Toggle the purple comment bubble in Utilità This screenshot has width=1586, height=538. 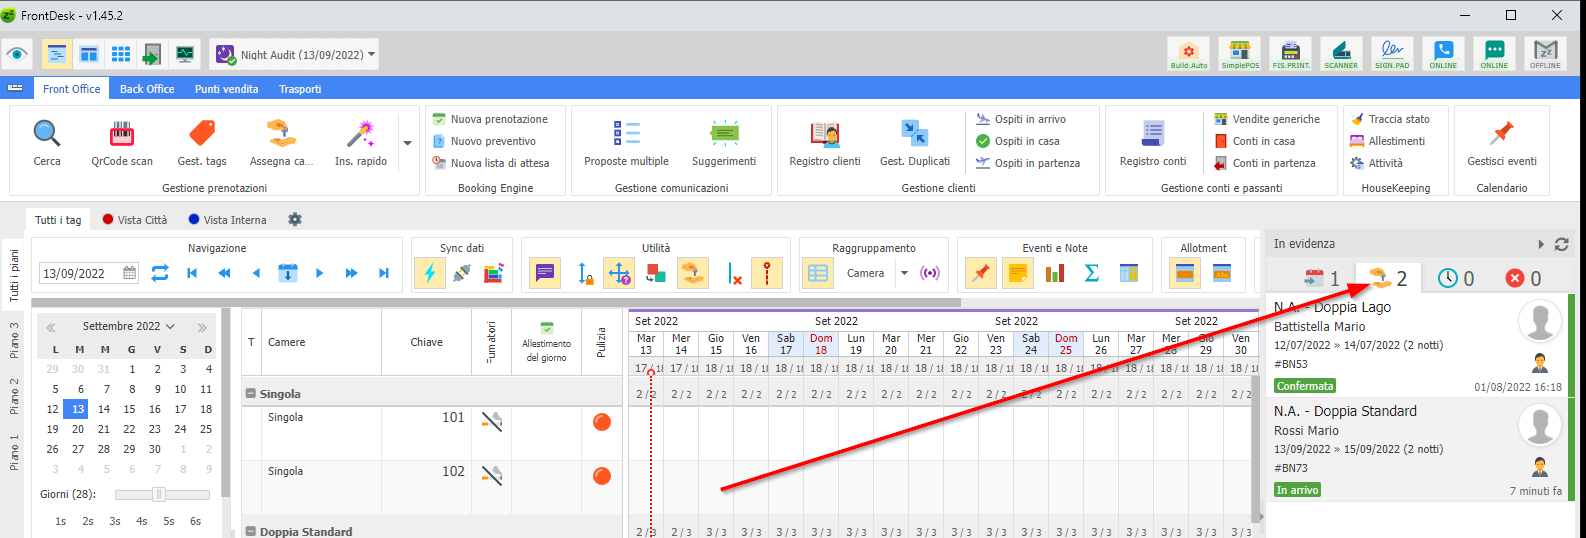coord(545,273)
